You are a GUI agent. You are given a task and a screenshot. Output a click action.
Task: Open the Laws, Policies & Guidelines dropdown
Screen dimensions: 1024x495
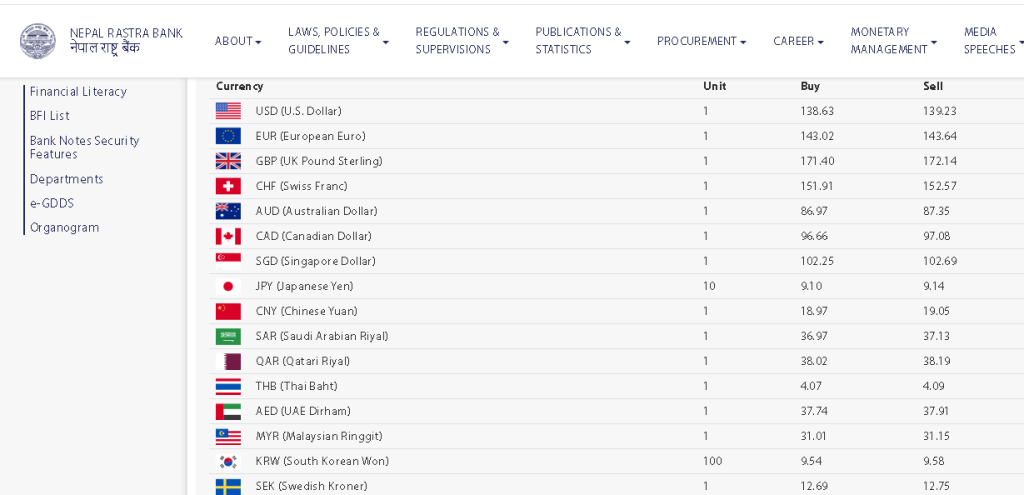coord(338,41)
